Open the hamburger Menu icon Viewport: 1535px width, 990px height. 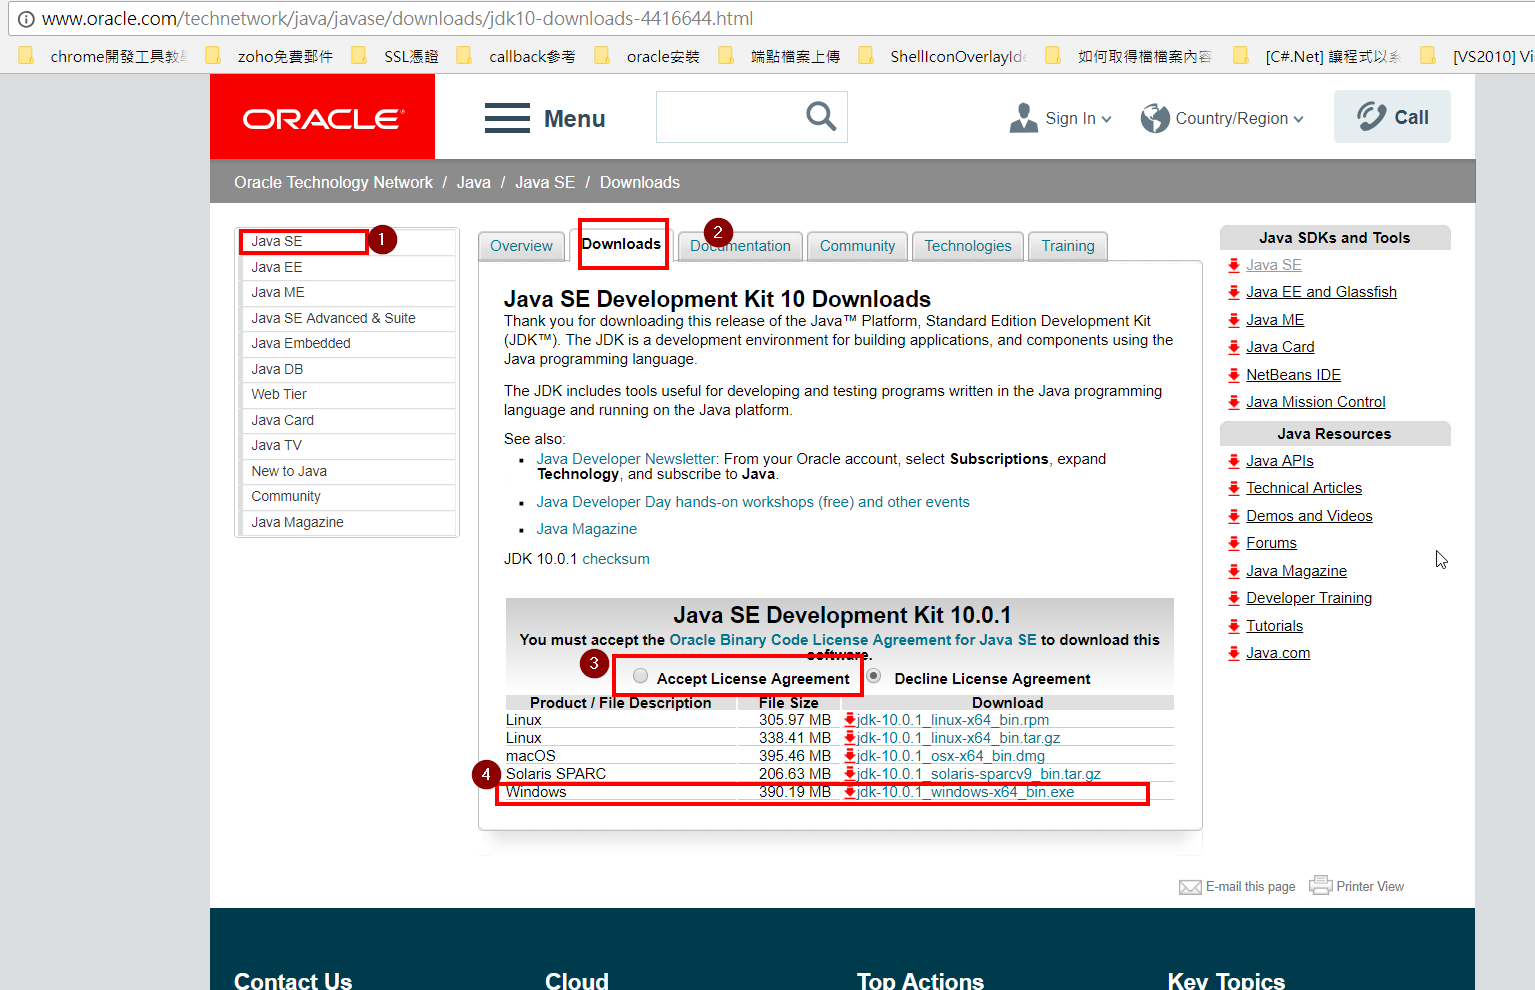point(507,118)
